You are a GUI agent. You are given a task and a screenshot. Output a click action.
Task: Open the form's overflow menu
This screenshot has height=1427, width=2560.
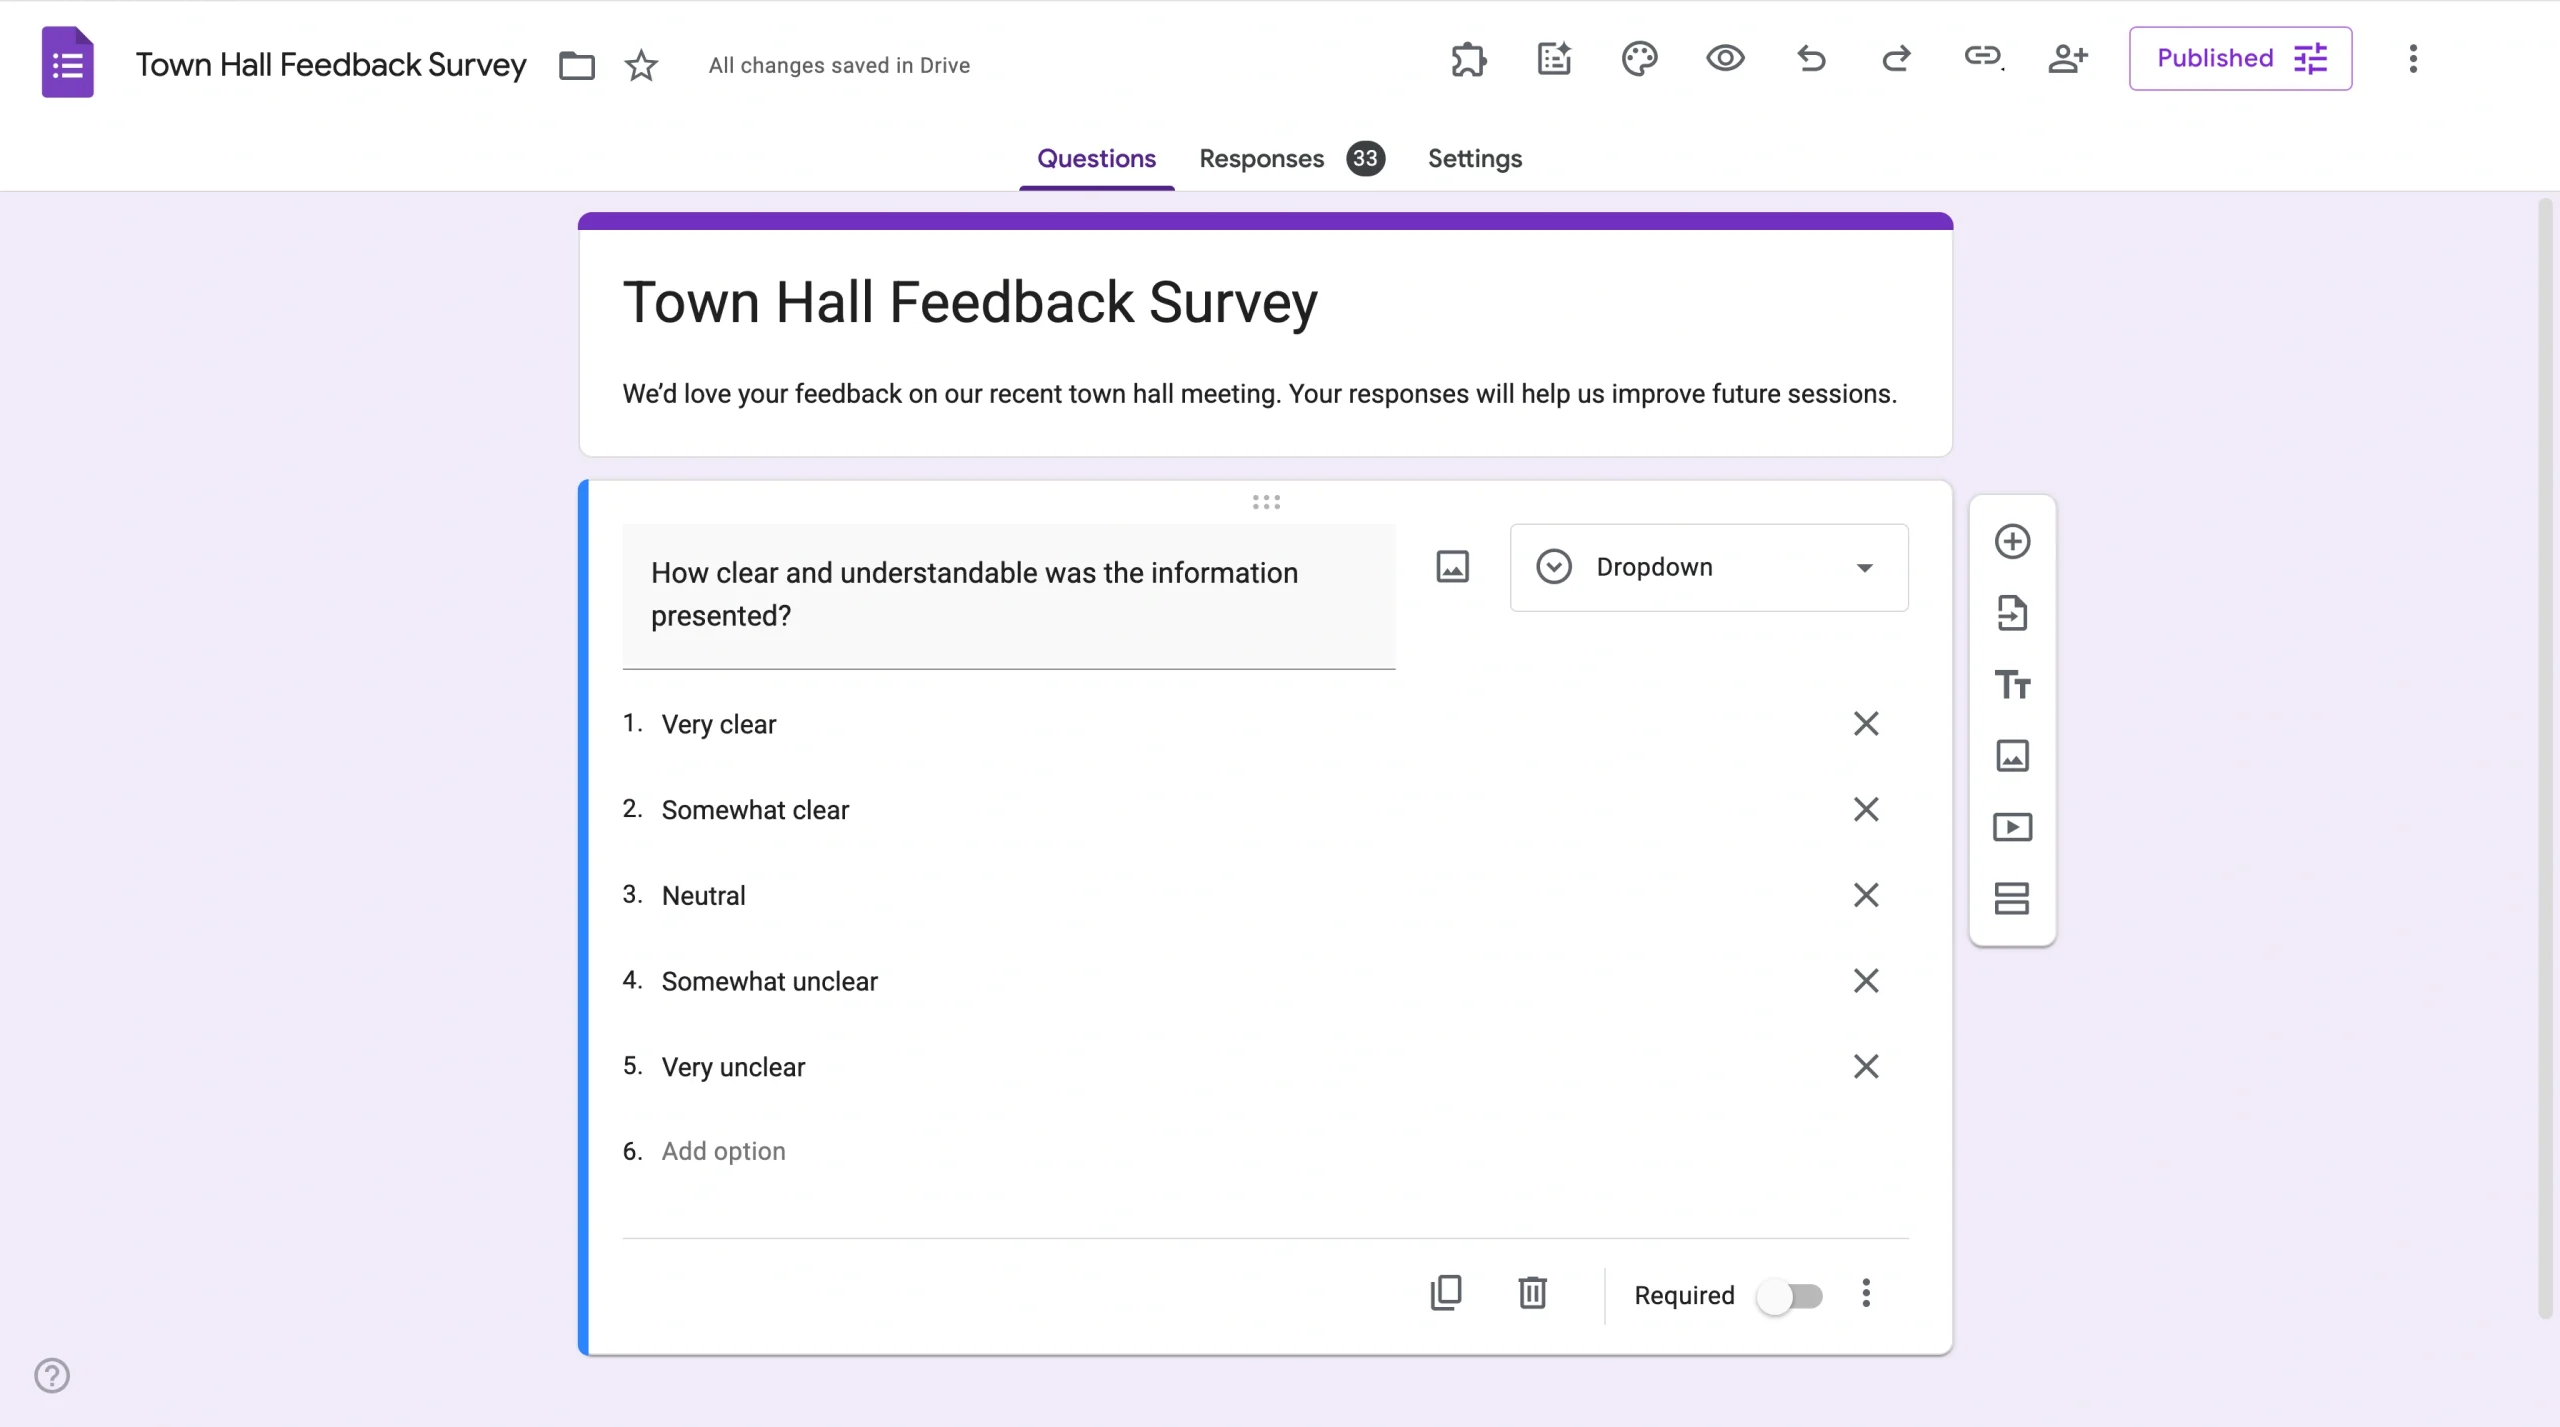(2414, 60)
